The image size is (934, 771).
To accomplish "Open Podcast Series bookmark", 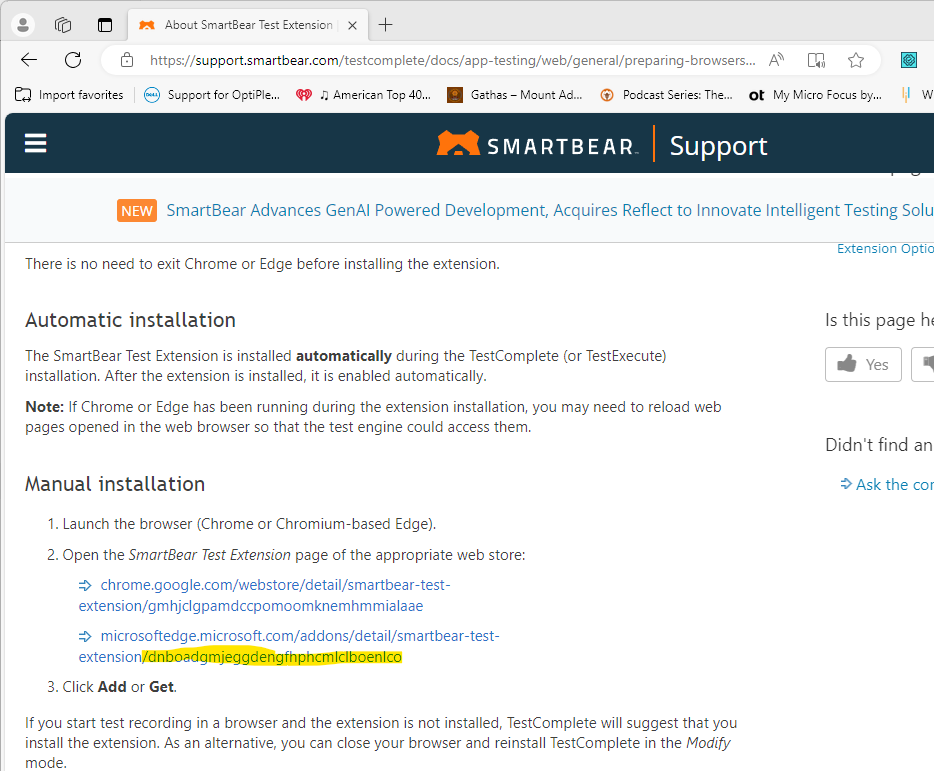I will click(667, 95).
